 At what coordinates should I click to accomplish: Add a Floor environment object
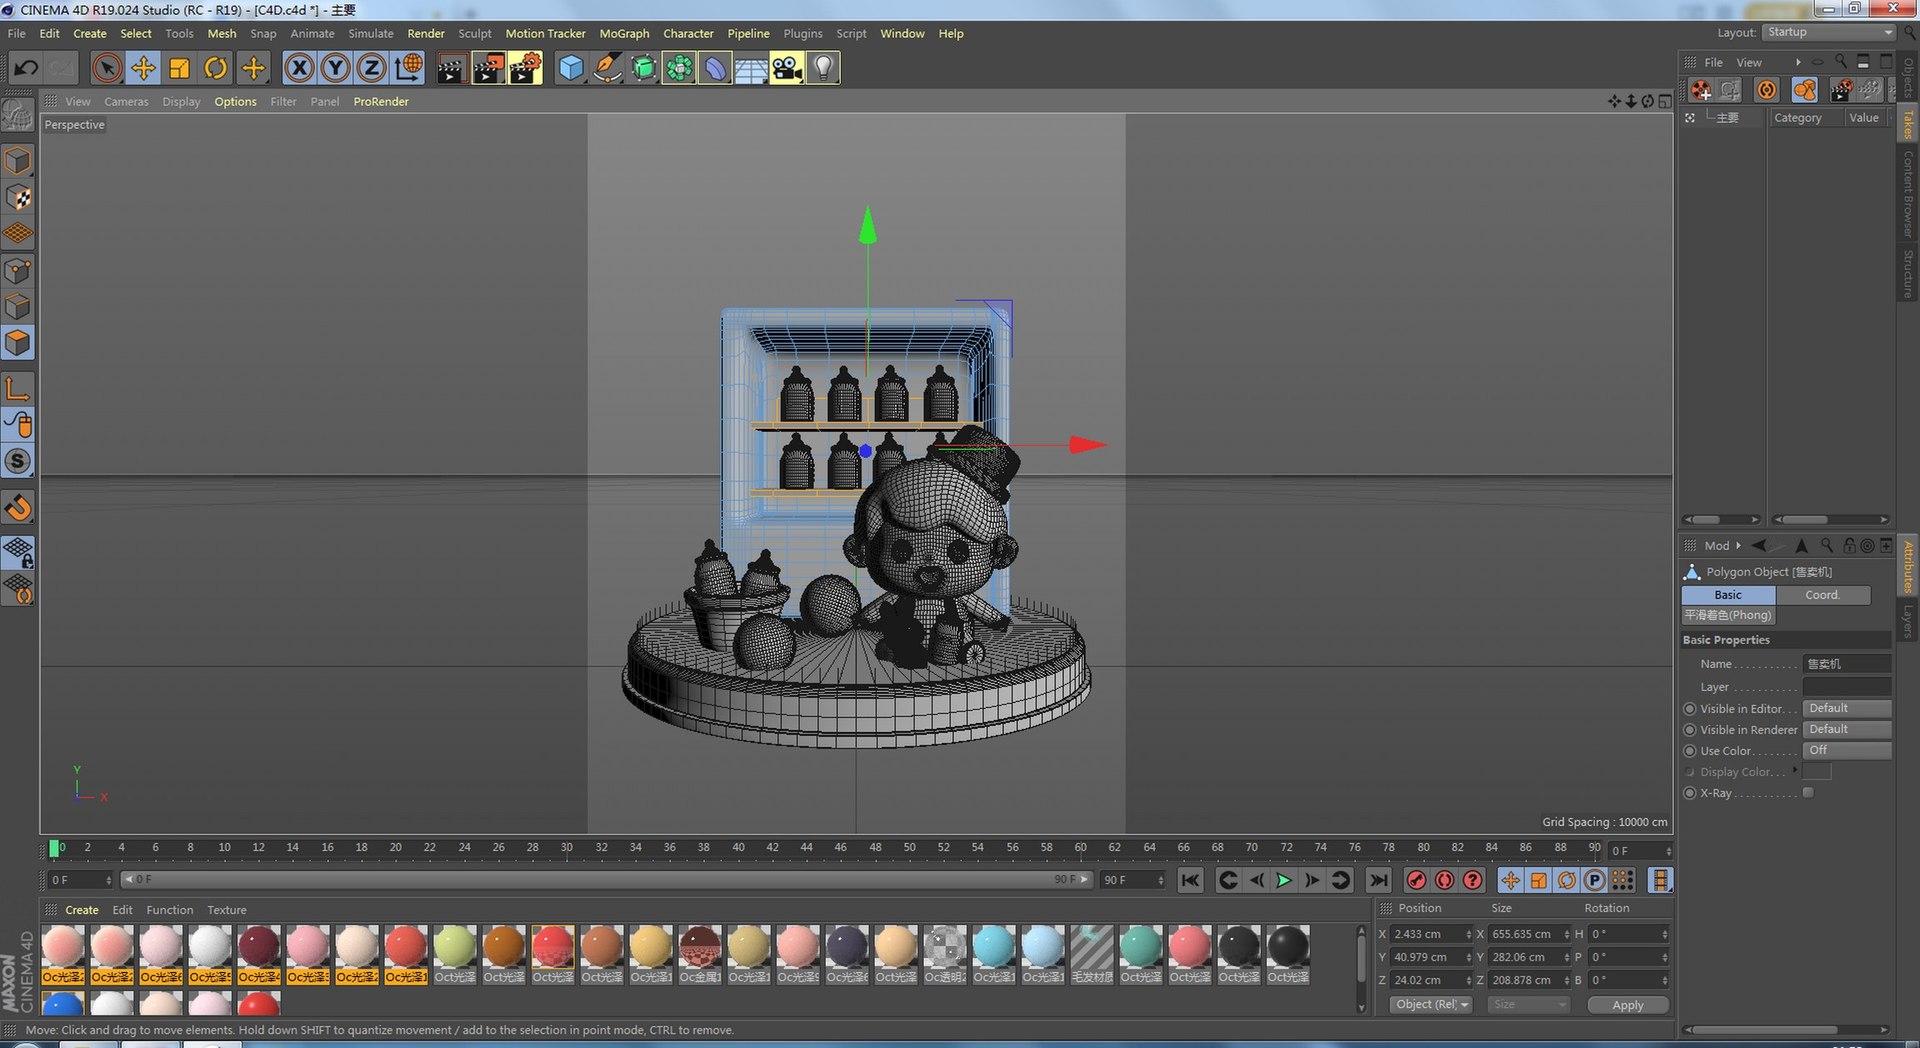coord(751,68)
